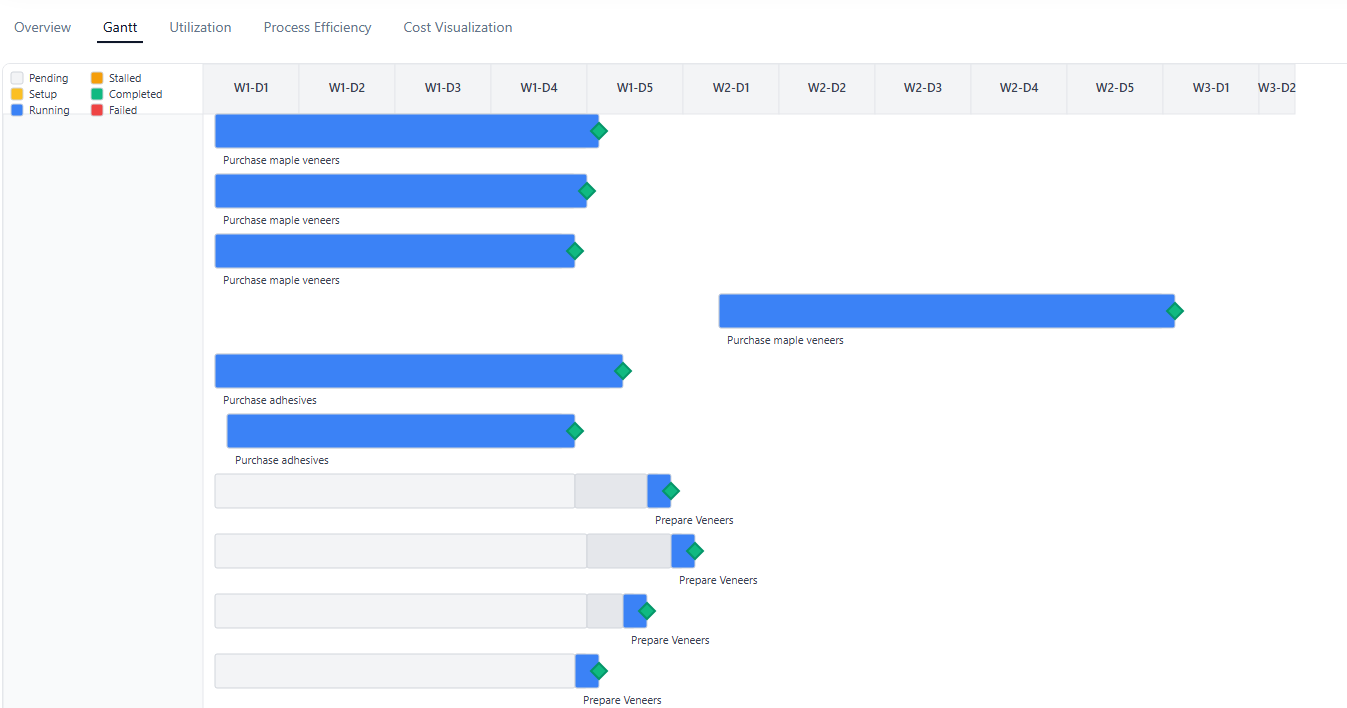Click the green milestone diamond on the topmost bar
The height and width of the screenshot is (708, 1347).
pyautogui.click(x=599, y=131)
